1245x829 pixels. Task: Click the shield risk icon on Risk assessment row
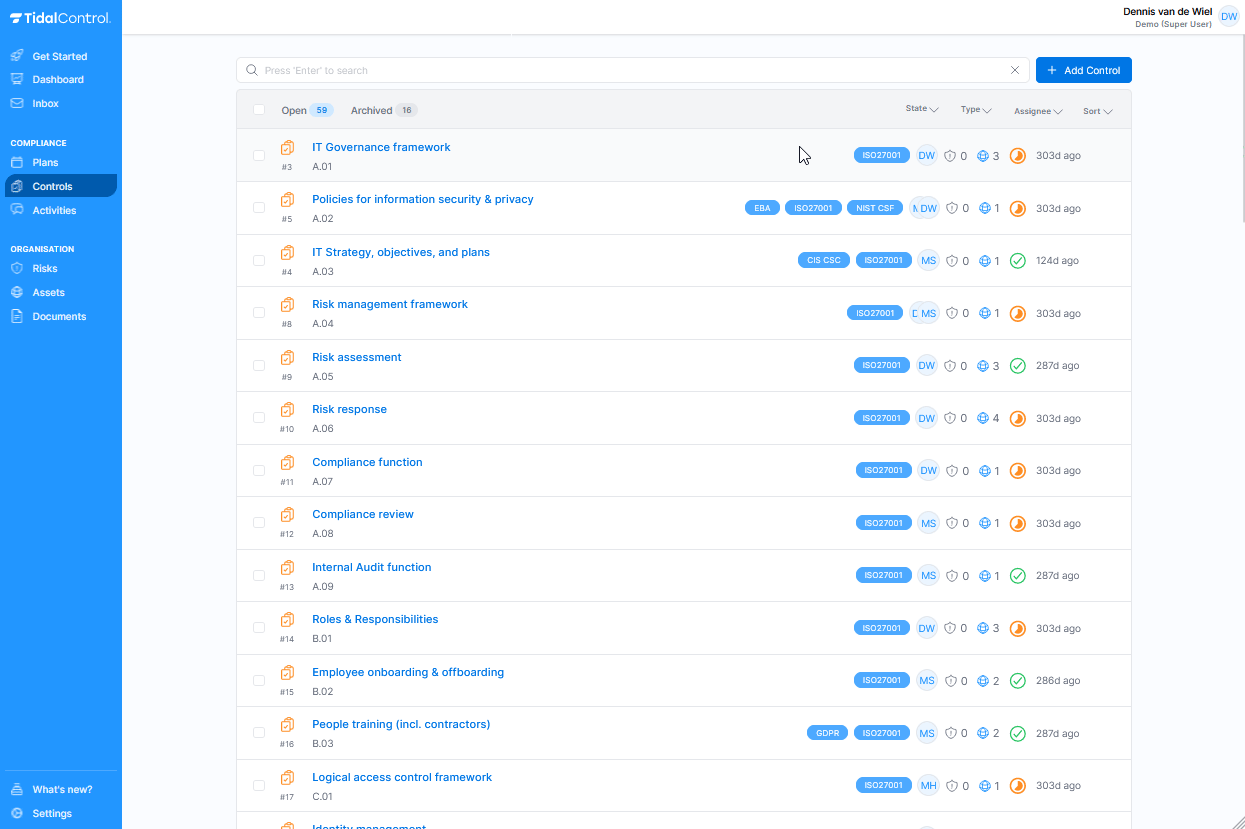pos(950,365)
